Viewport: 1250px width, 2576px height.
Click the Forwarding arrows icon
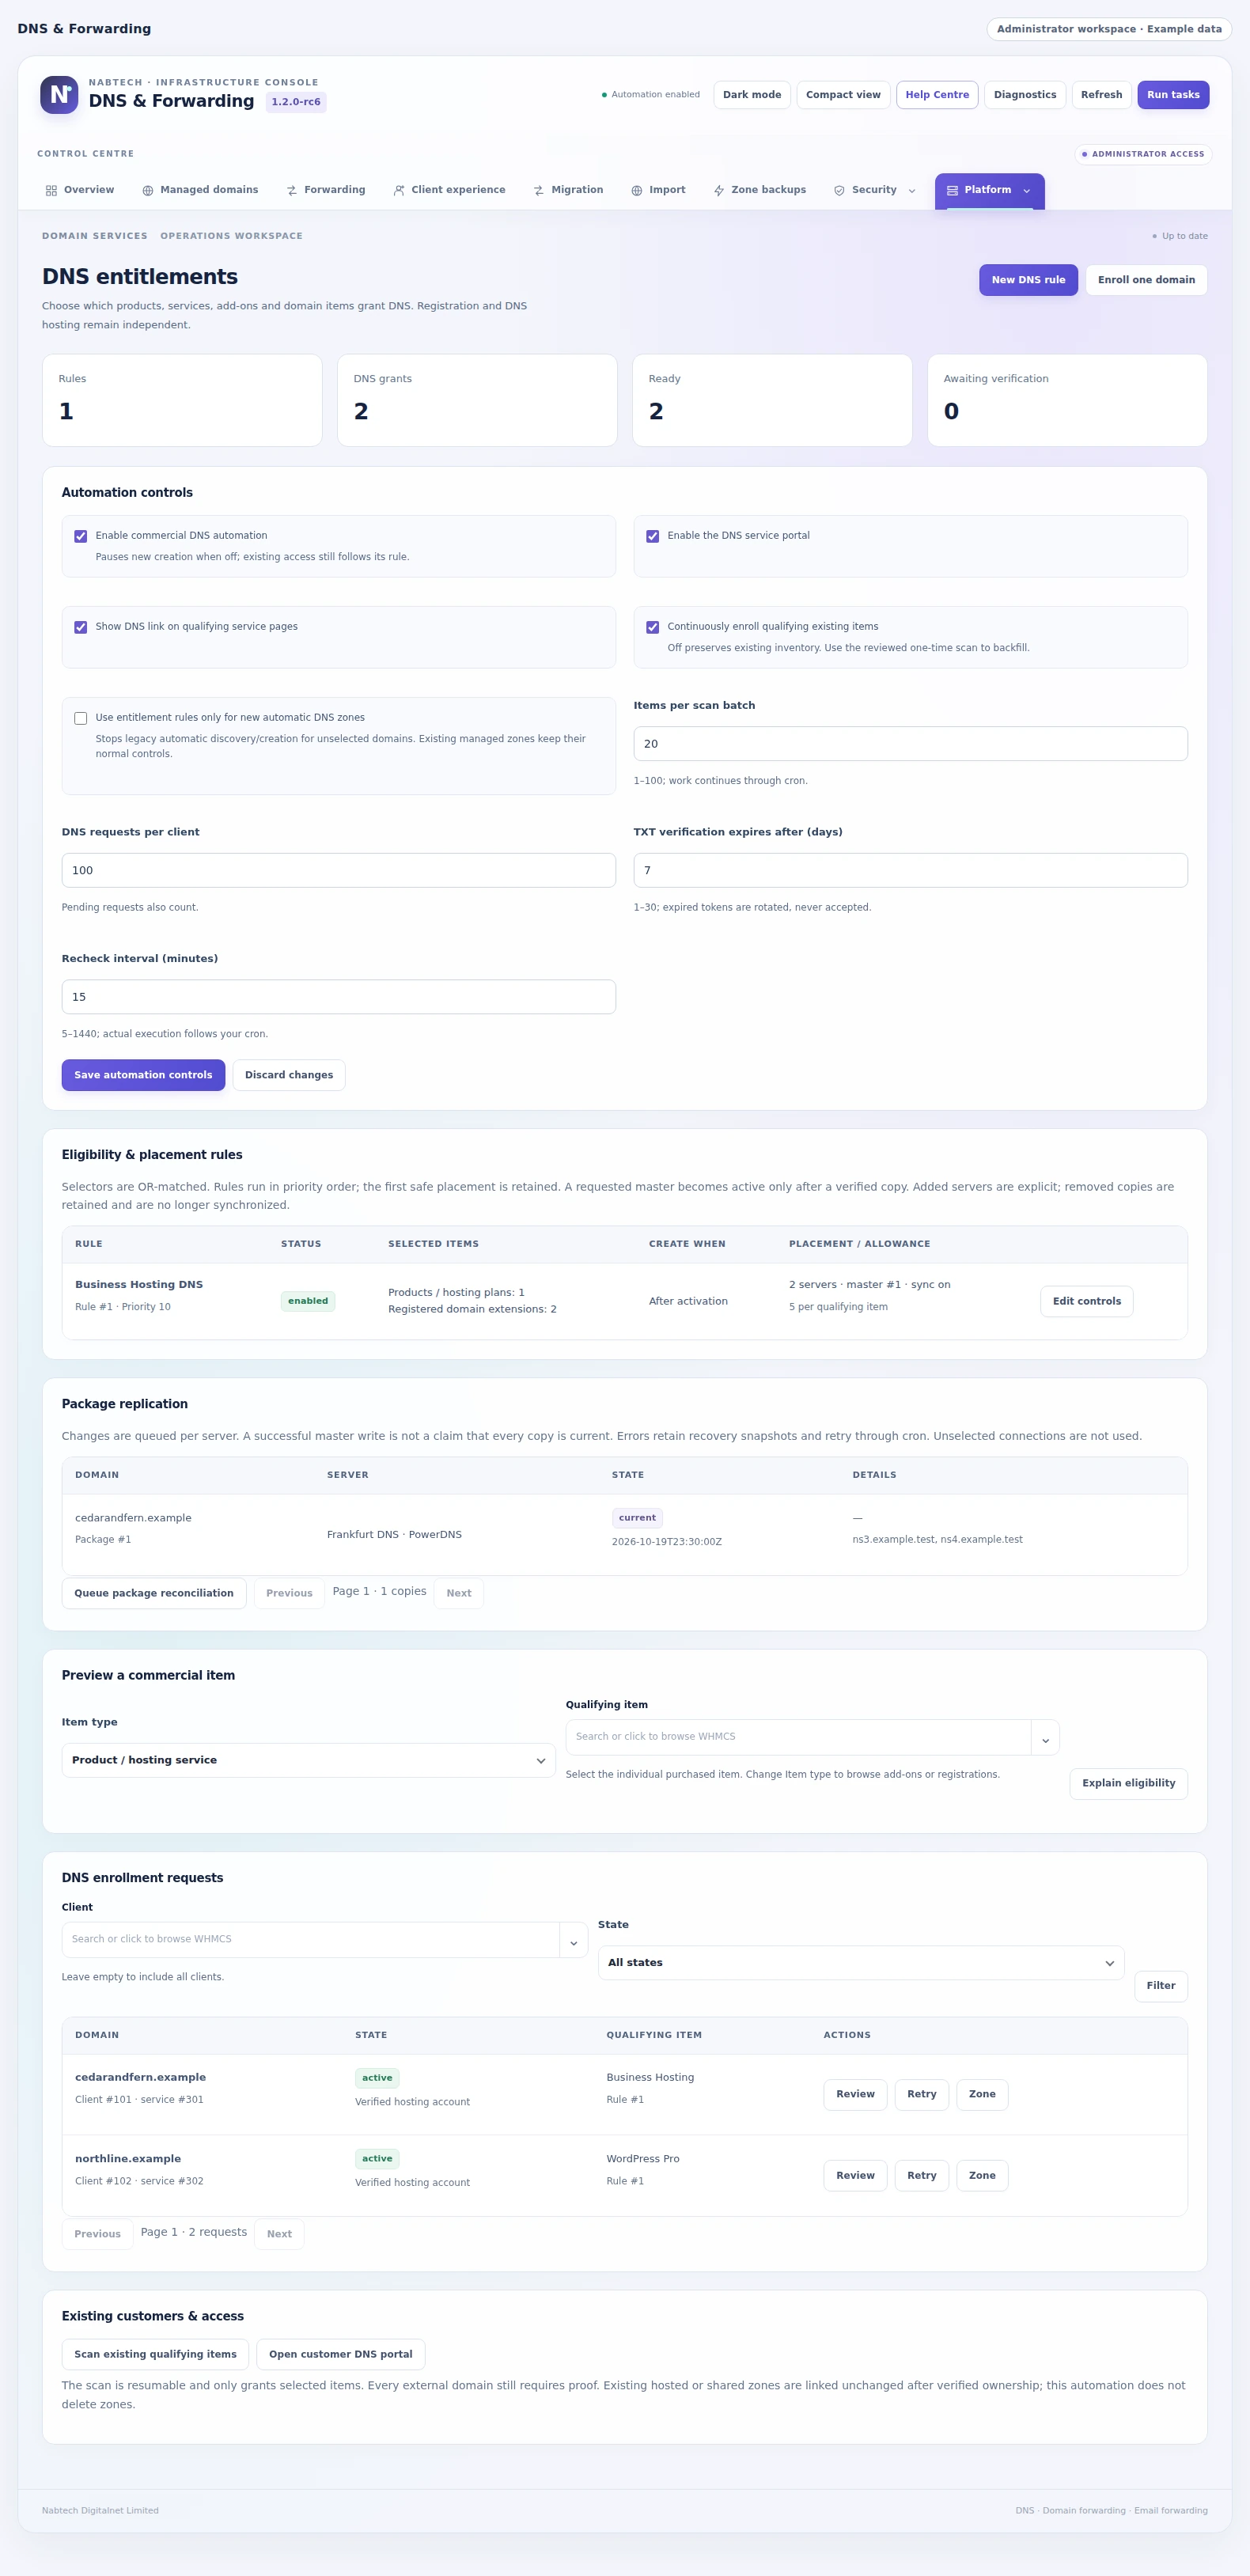(x=292, y=191)
